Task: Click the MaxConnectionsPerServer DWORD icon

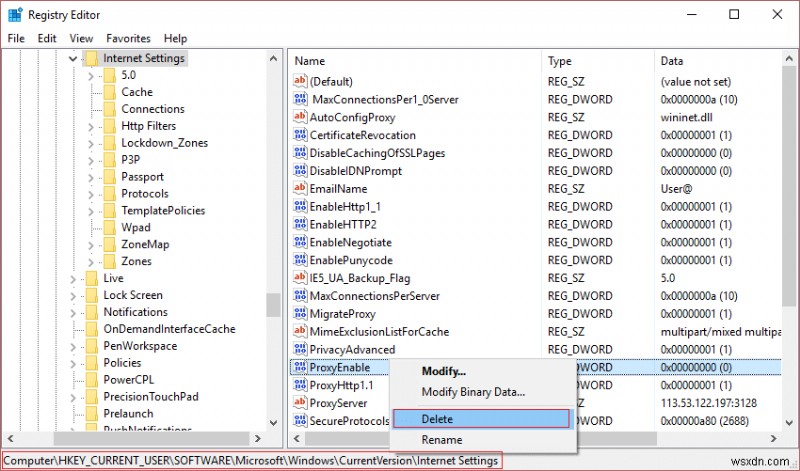Action: [x=300, y=295]
